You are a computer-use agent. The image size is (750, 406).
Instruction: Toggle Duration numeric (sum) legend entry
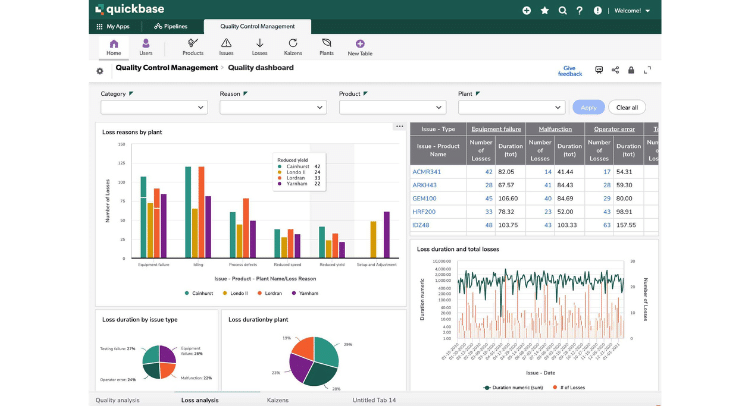point(513,387)
